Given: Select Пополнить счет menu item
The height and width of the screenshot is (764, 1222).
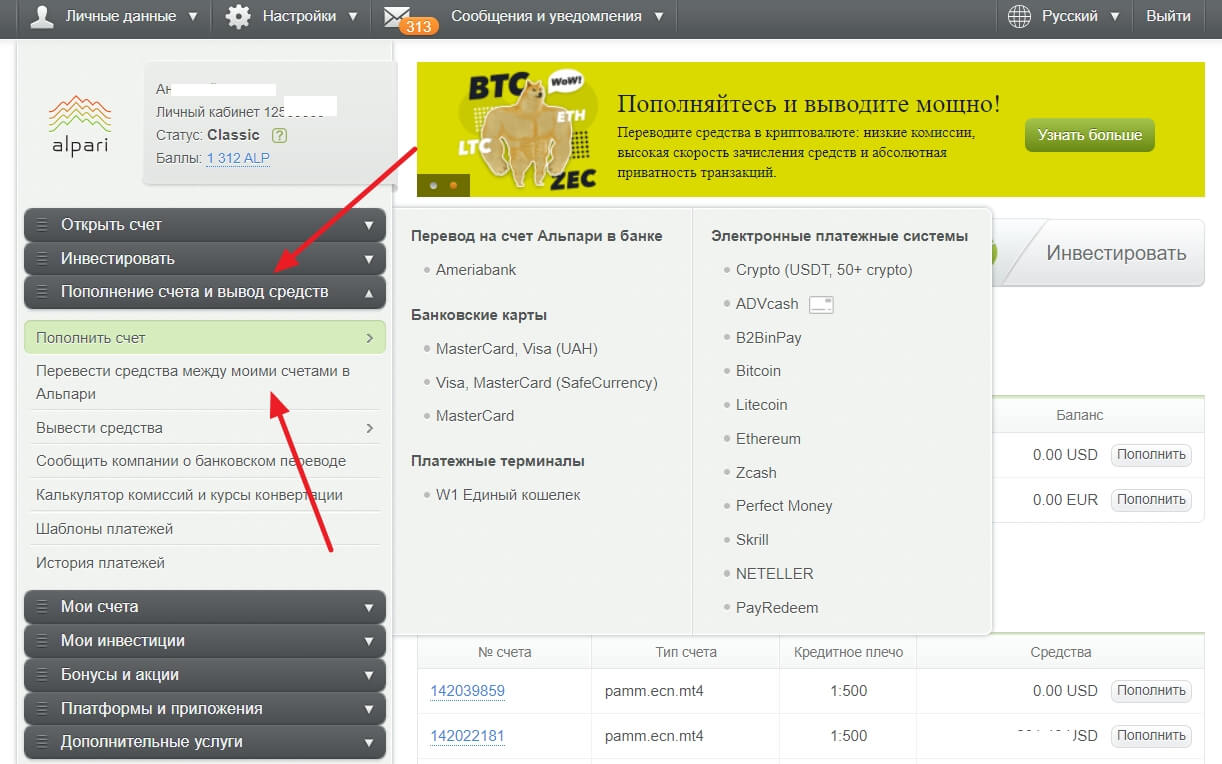Looking at the screenshot, I should (205, 338).
